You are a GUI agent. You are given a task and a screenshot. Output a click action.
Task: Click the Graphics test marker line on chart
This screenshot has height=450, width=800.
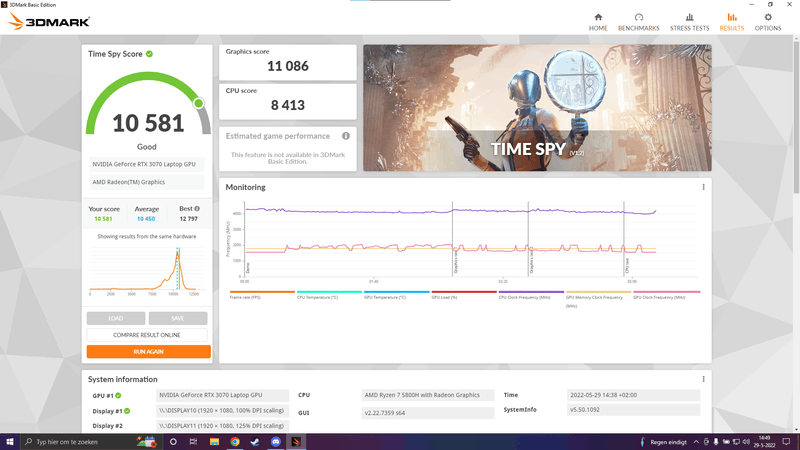[x=453, y=239]
